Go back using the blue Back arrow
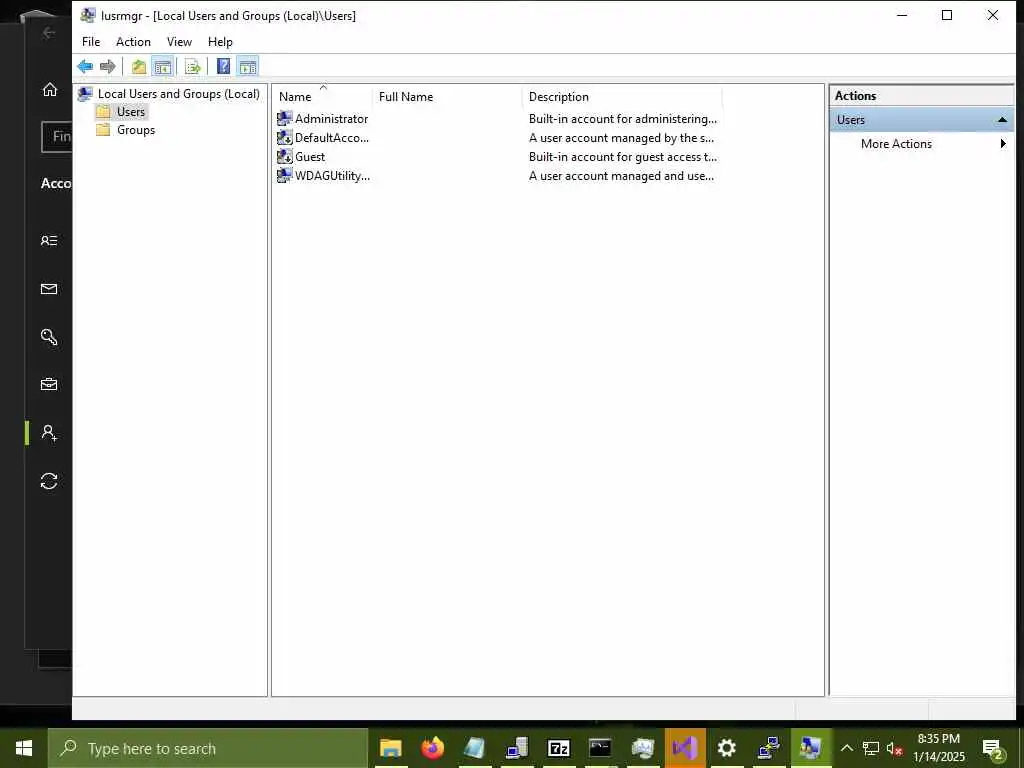Viewport: 1024px width, 768px height. (x=85, y=66)
